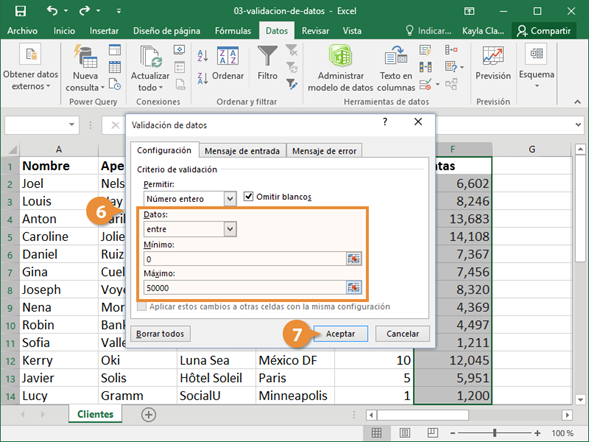This screenshot has width=589, height=442.
Task: Click the Kayla Cla... account name
Action: 483,31
